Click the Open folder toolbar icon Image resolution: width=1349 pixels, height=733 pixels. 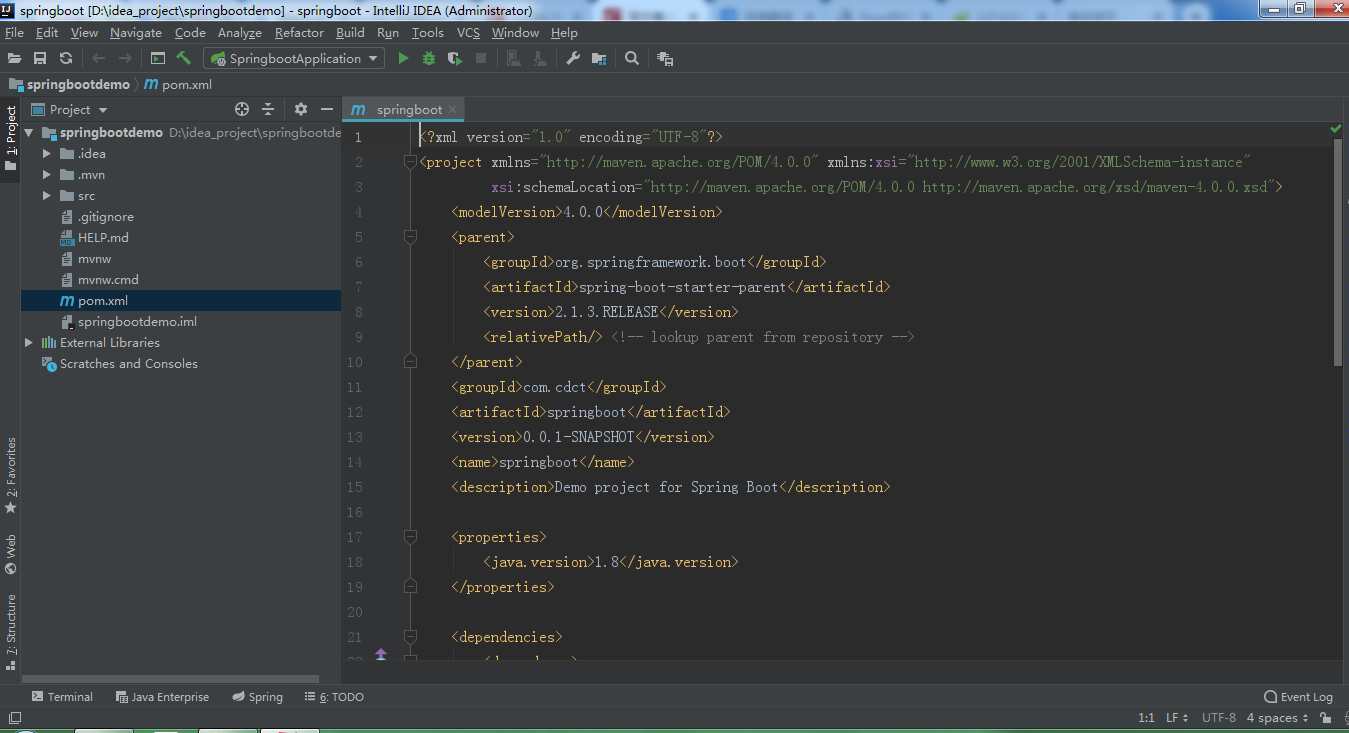[14, 59]
